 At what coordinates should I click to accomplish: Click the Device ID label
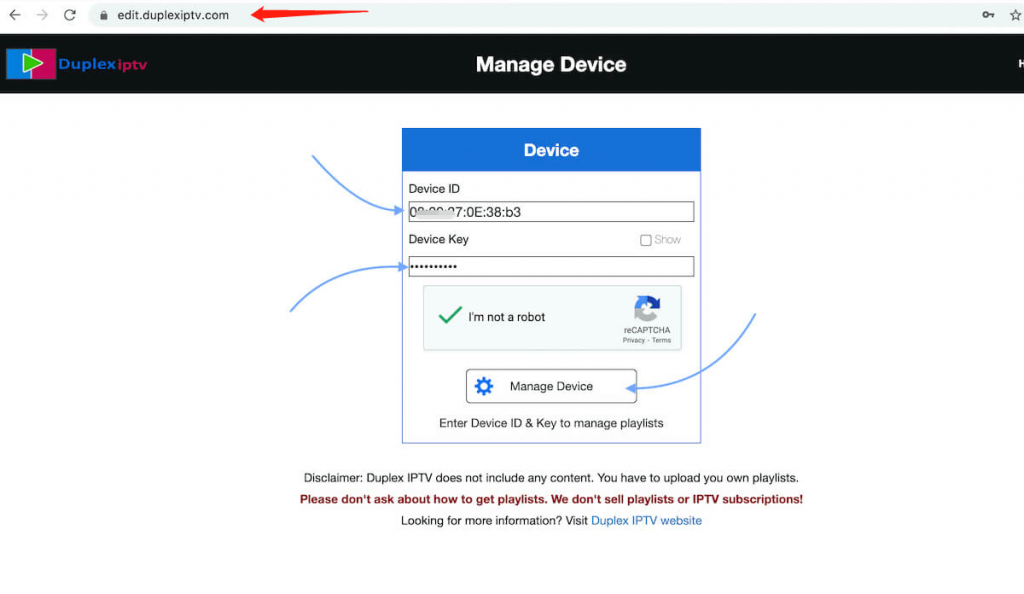point(434,189)
